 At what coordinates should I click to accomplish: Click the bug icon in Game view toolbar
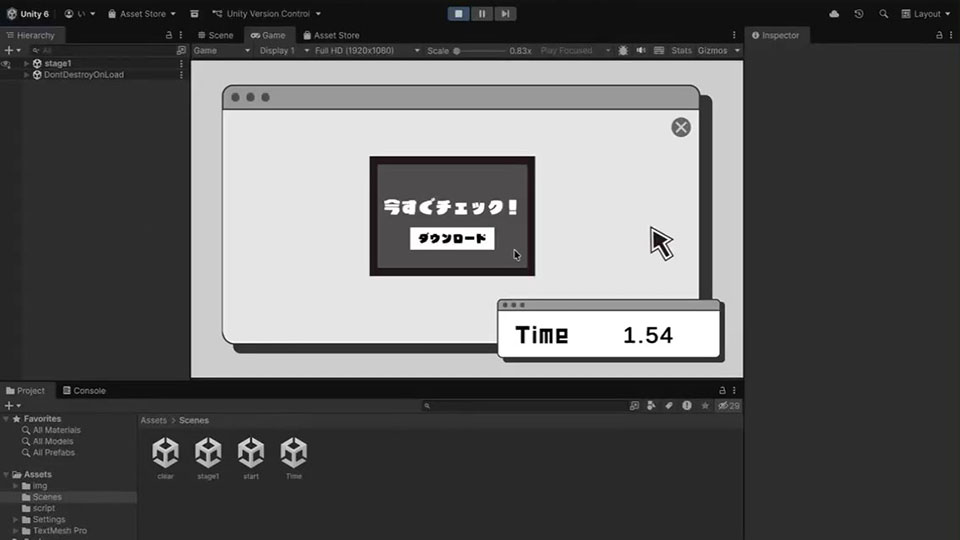tap(624, 50)
